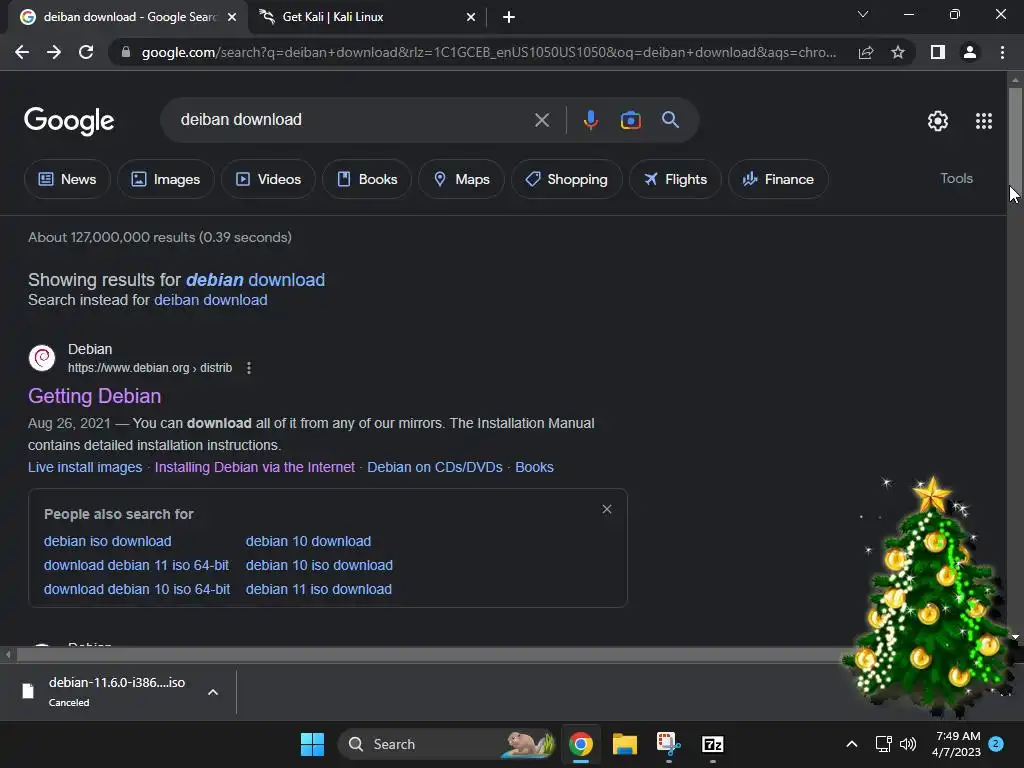Click debian ISO file icon in downloads bar
Viewport: 1024px width, 768px height.
27,691
